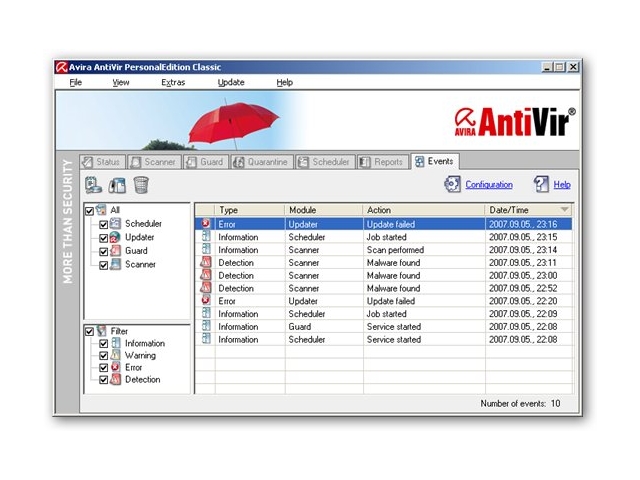640x480 pixels.
Task: Click detection icon of 23:11 Malware found row
Action: point(206,262)
